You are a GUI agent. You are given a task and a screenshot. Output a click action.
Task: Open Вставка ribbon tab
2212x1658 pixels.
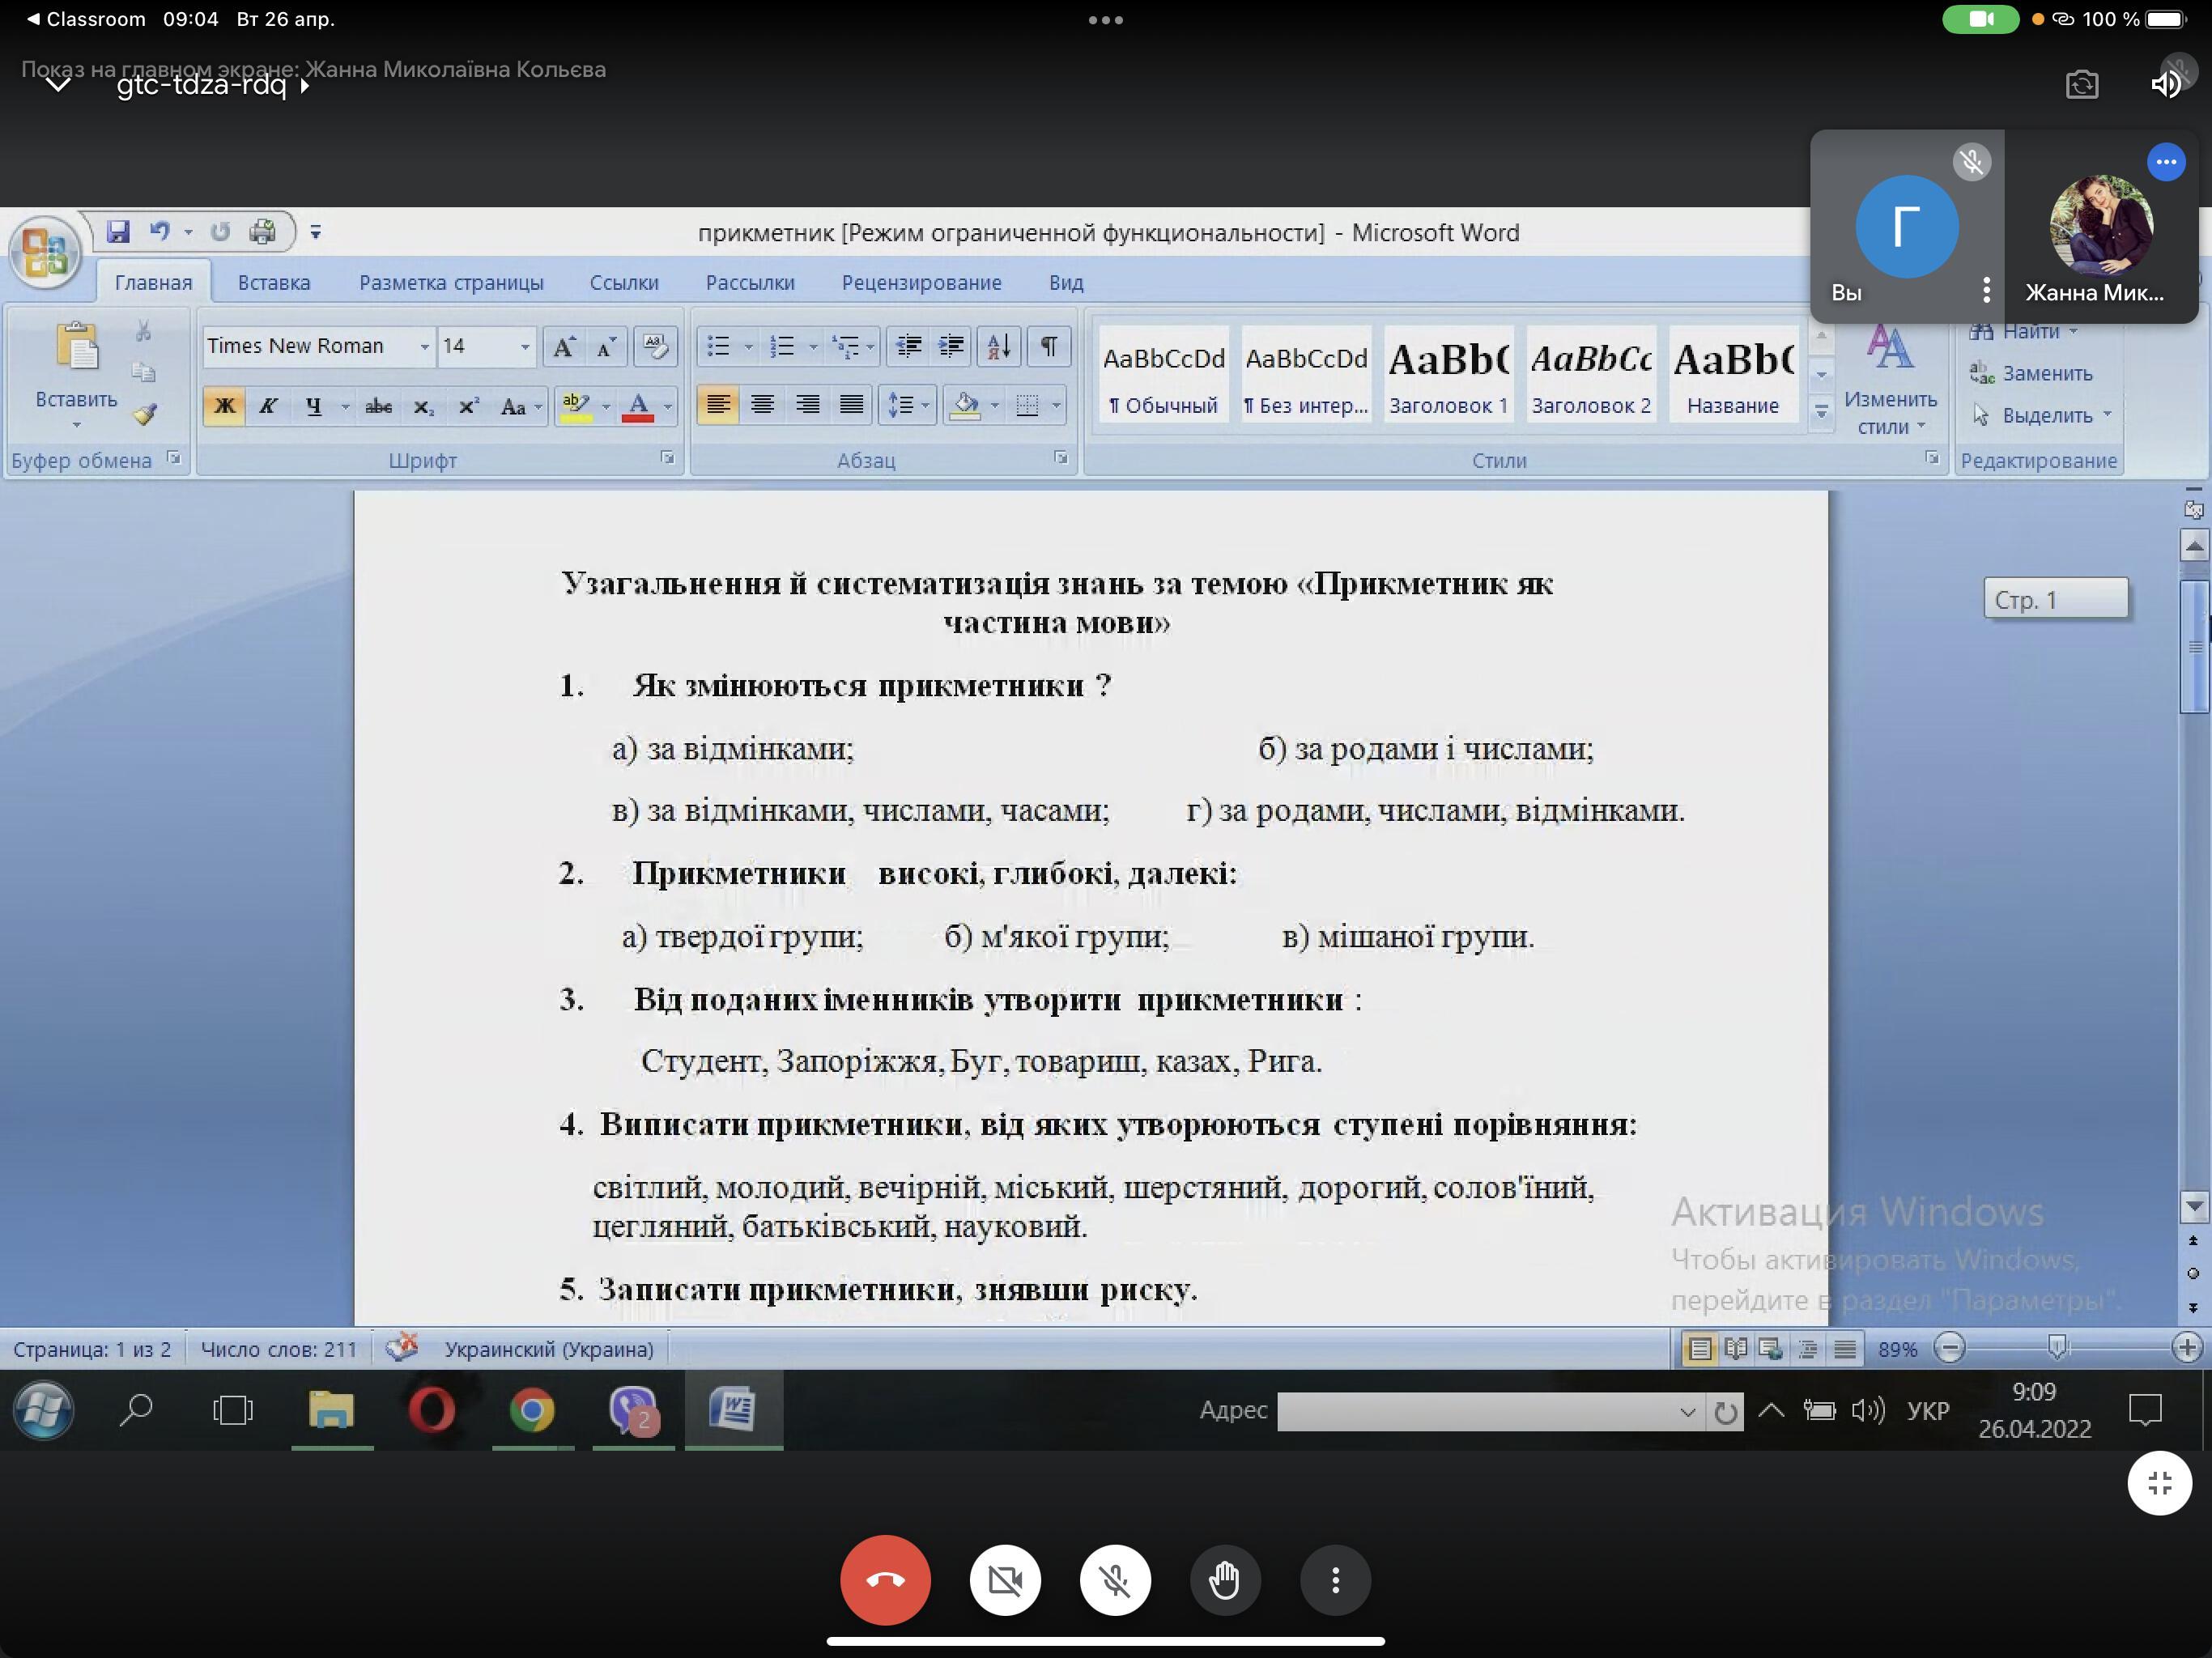coord(274,283)
